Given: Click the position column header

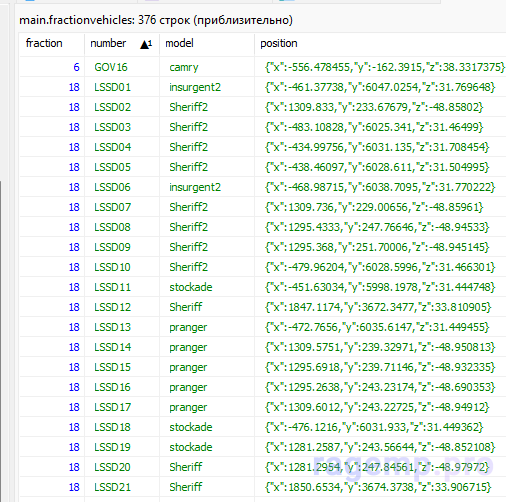Looking at the screenshot, I should [x=380, y=44].
